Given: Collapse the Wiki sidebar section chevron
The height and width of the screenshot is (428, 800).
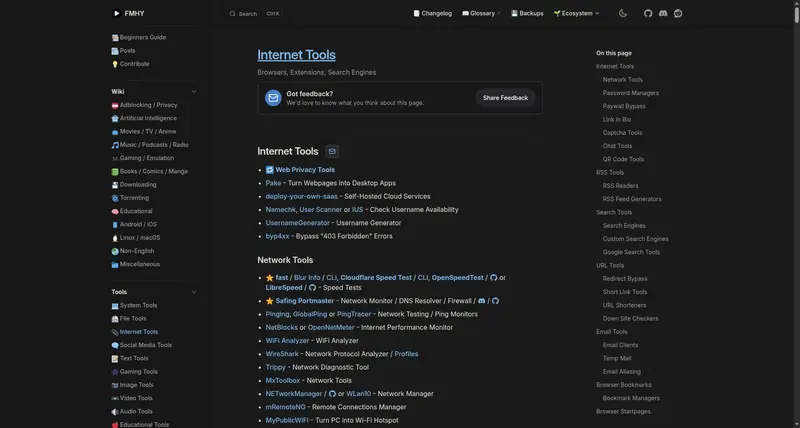Looking at the screenshot, I should (194, 92).
